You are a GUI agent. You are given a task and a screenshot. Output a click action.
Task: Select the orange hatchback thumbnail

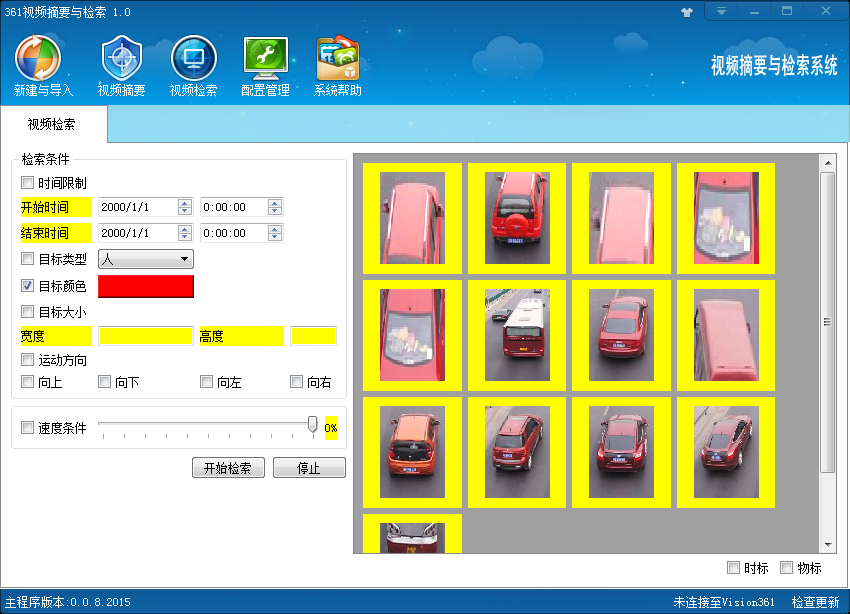[412, 452]
